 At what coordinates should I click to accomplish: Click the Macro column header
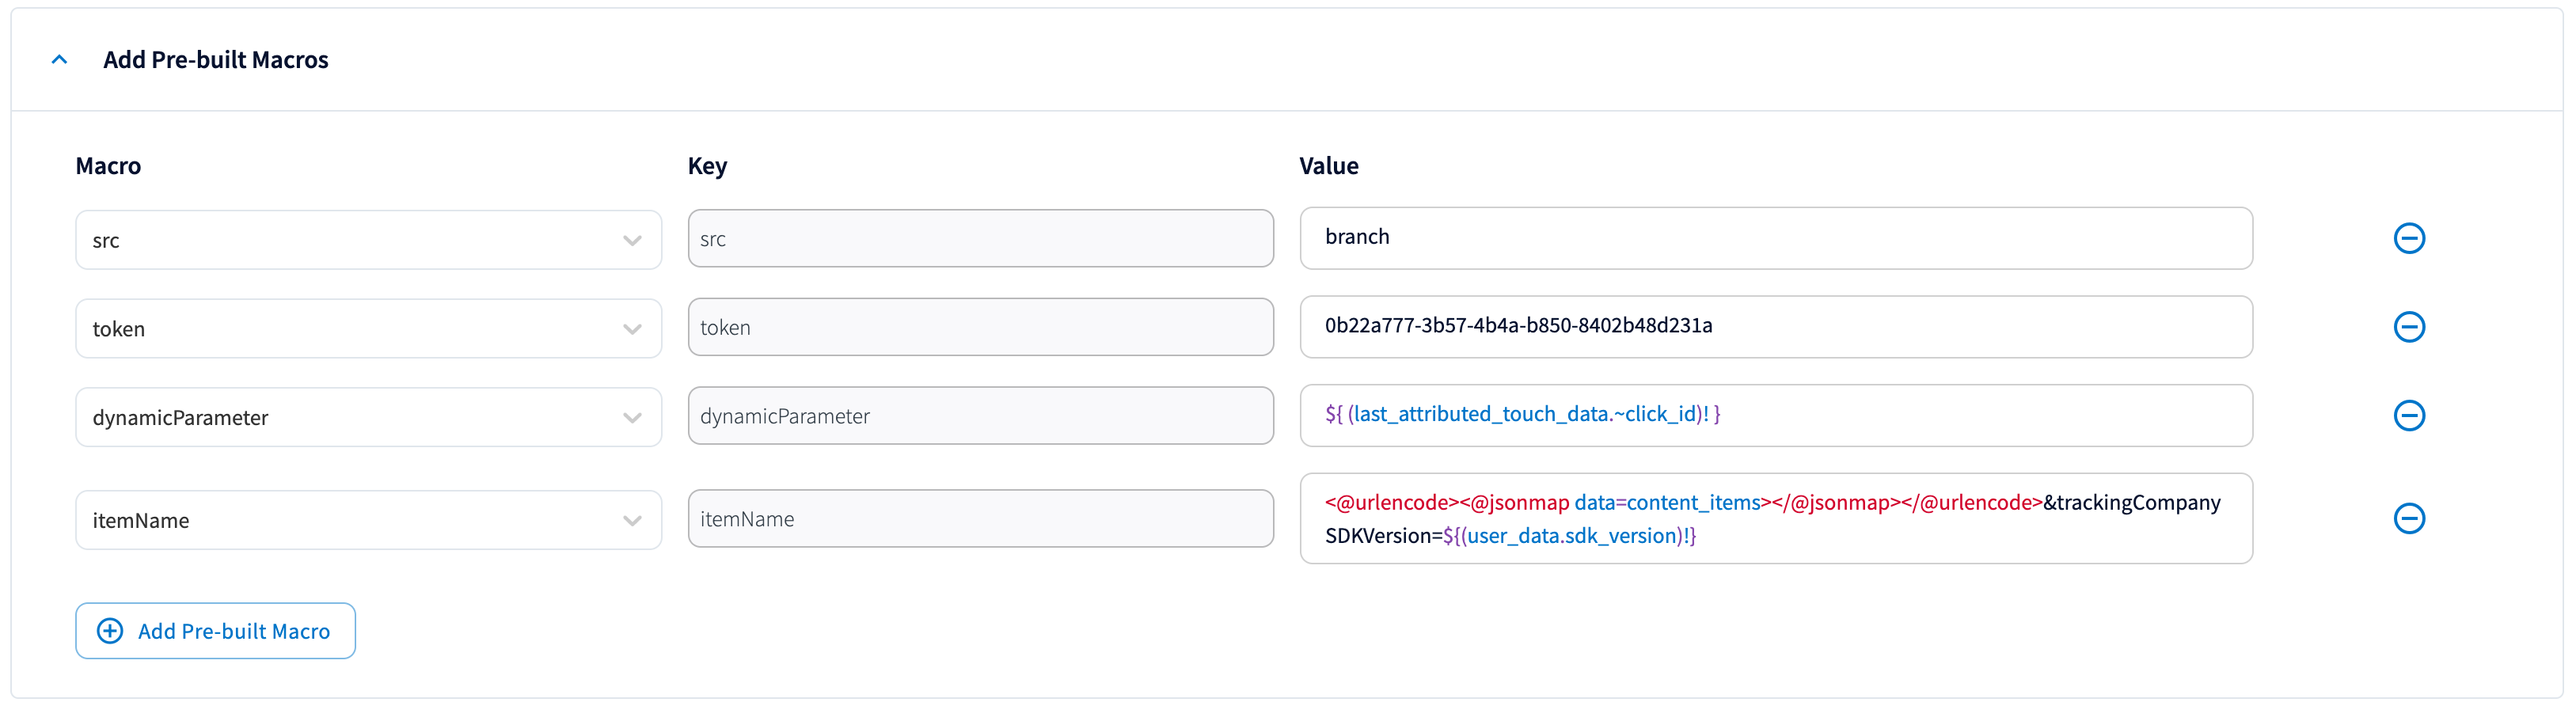click(x=108, y=166)
